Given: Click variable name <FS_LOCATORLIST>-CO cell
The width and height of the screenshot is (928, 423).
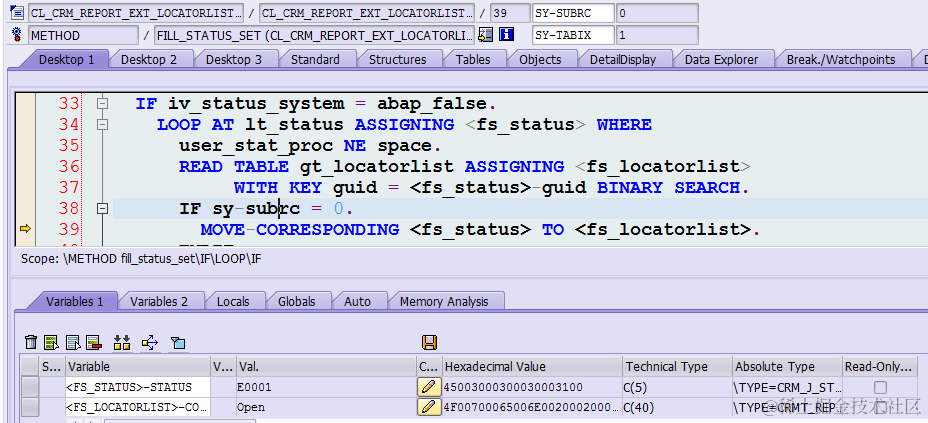Looking at the screenshot, I should [x=138, y=408].
